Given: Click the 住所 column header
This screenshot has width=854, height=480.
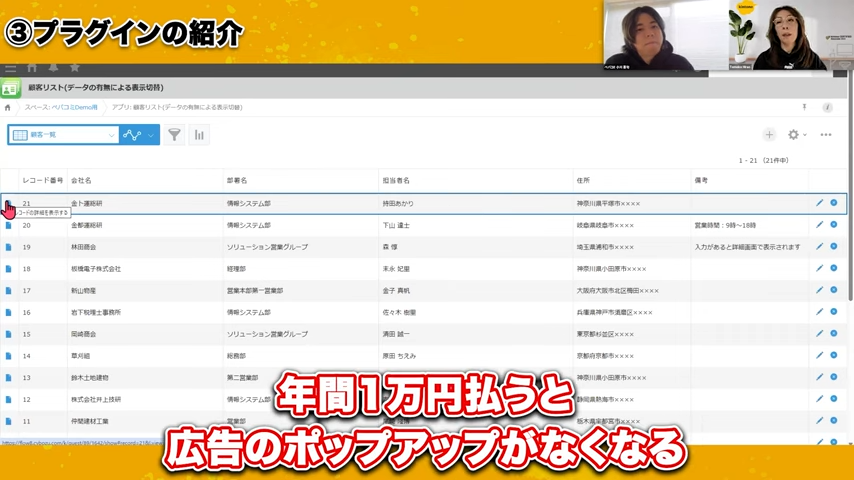Looking at the screenshot, I should [583, 180].
